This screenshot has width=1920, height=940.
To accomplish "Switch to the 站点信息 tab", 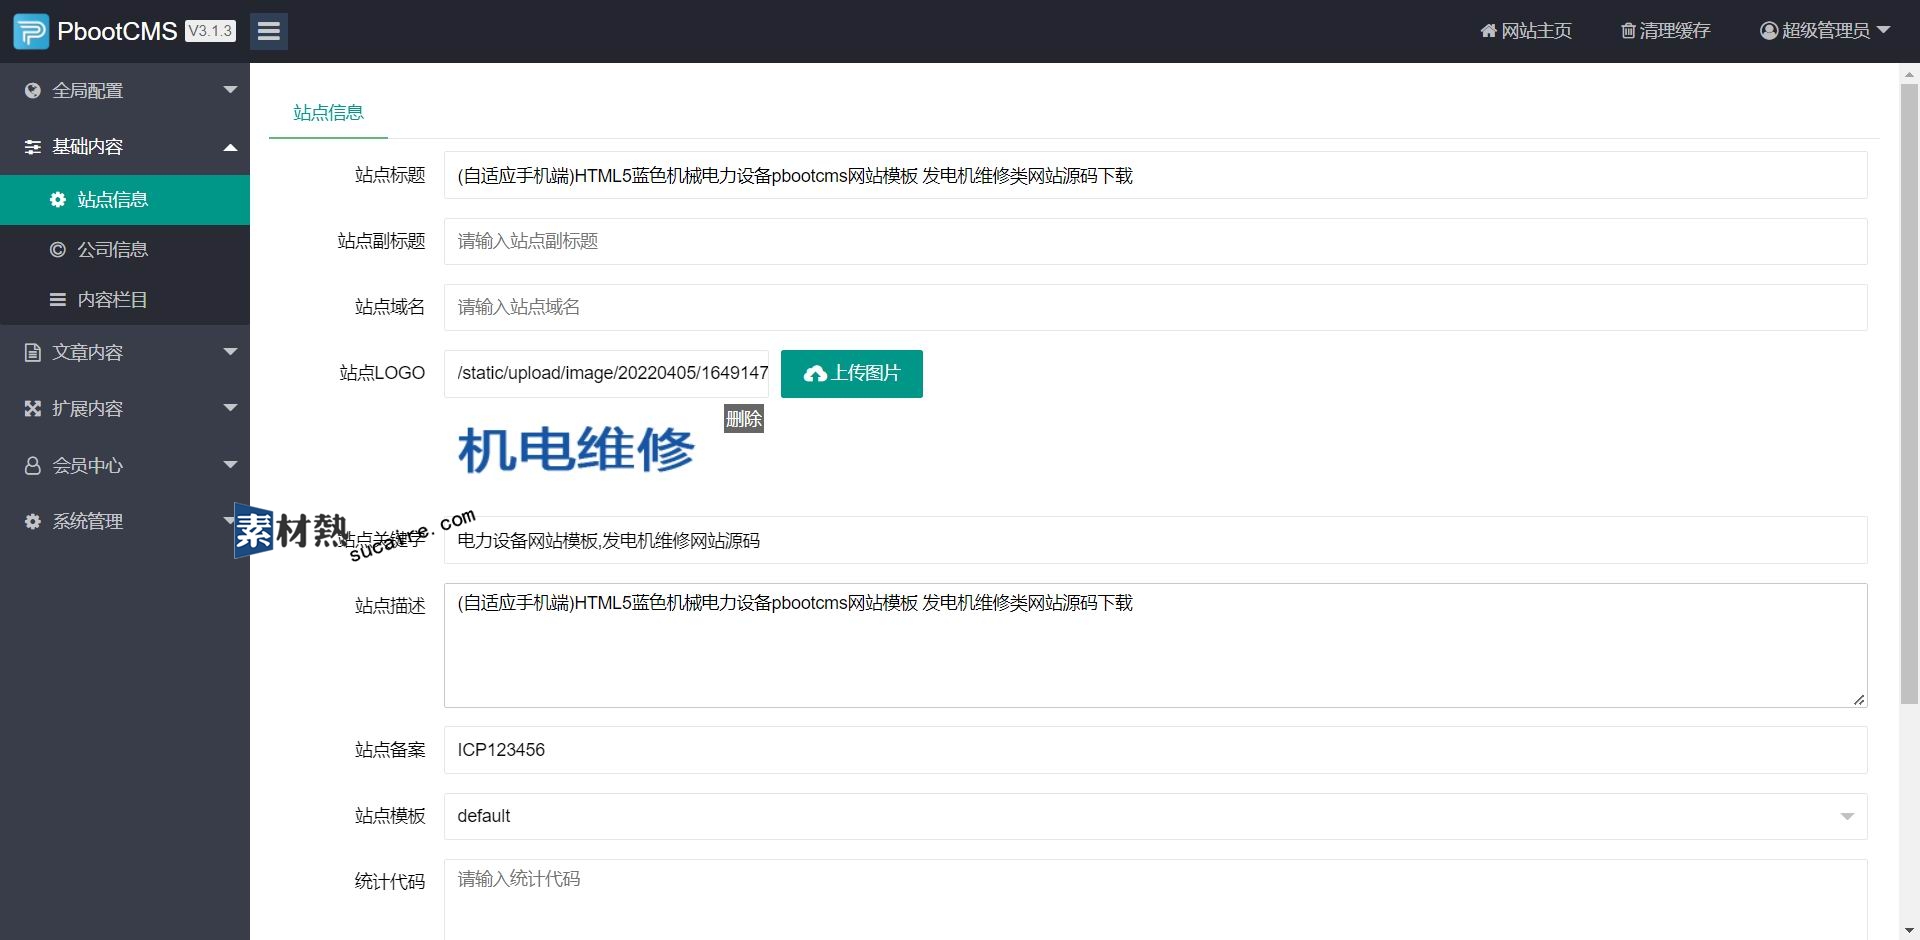I will pos(328,113).
